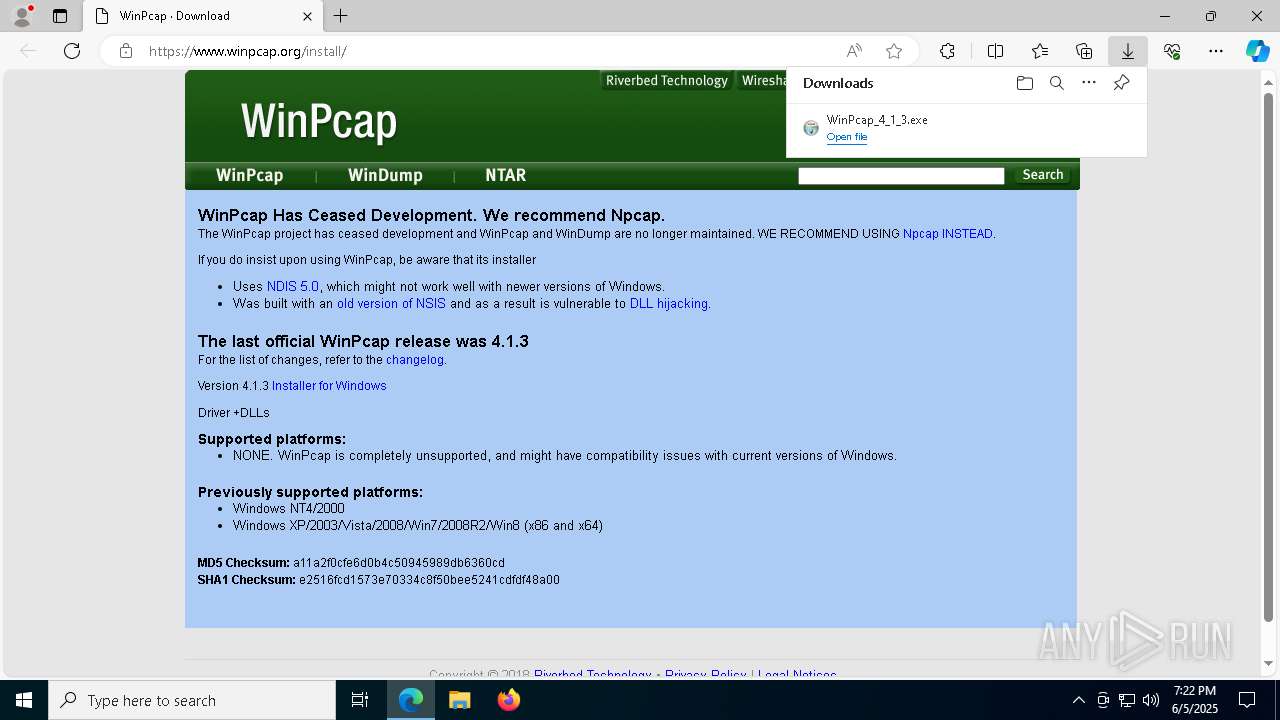
Task: Open the Copilot sidebar icon
Action: [x=1257, y=51]
